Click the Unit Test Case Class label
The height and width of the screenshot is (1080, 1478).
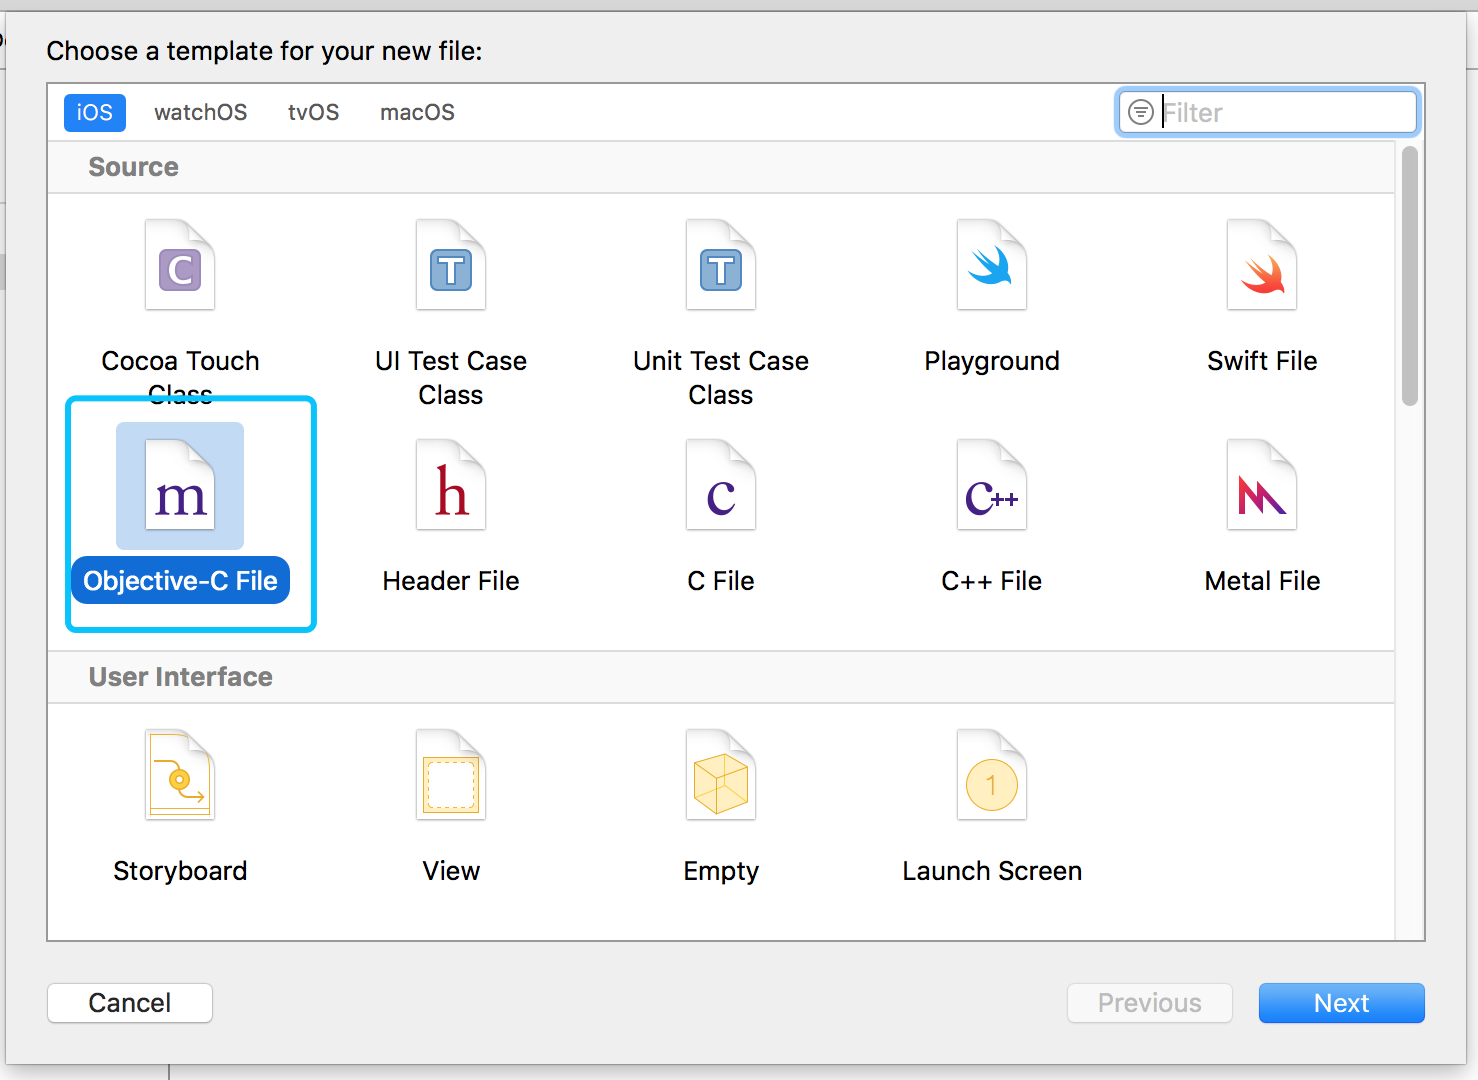[x=721, y=378]
